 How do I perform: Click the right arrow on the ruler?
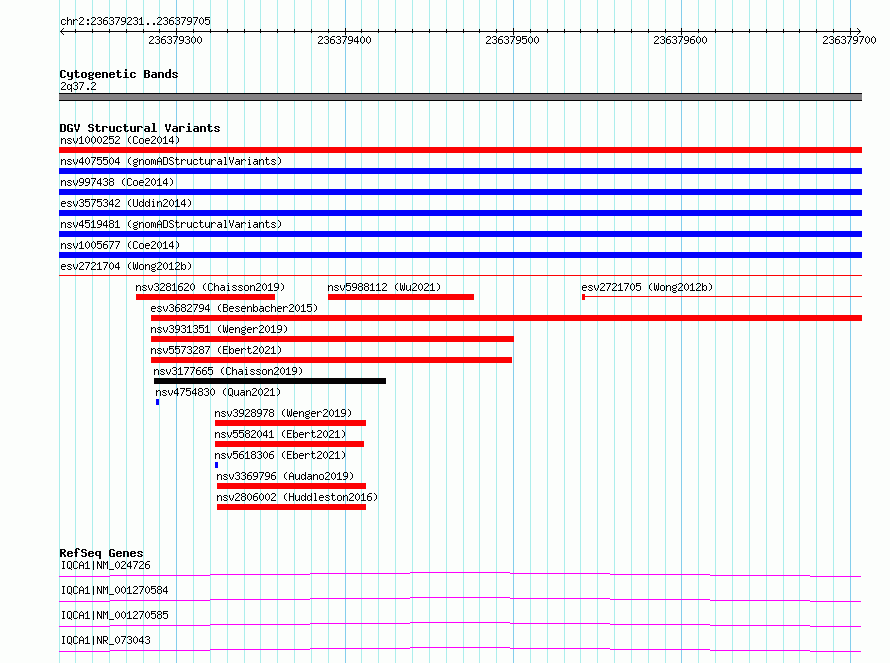(858, 31)
